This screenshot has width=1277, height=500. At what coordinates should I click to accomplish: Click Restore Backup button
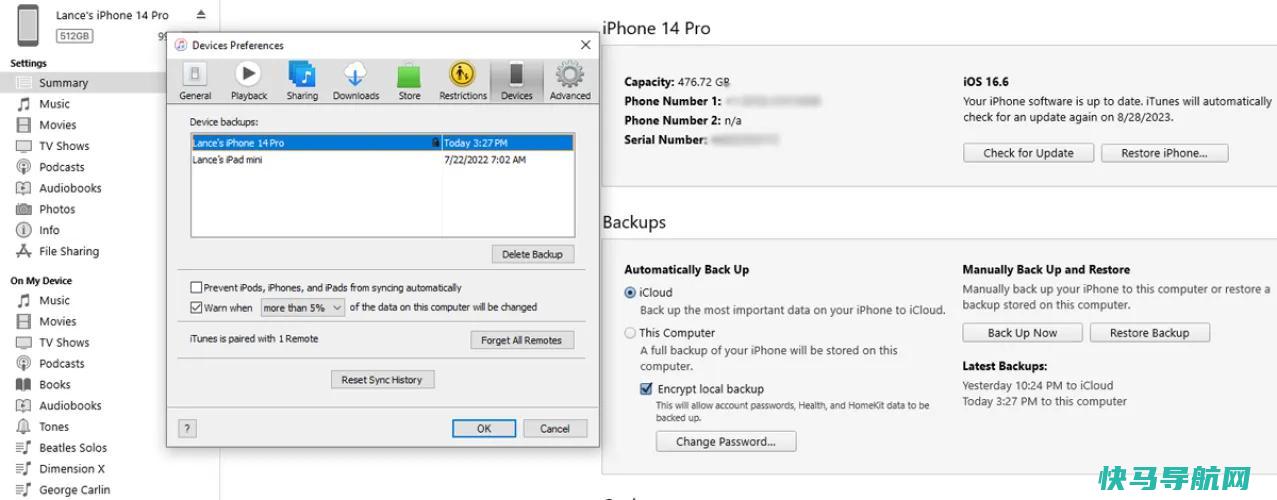(x=1149, y=333)
